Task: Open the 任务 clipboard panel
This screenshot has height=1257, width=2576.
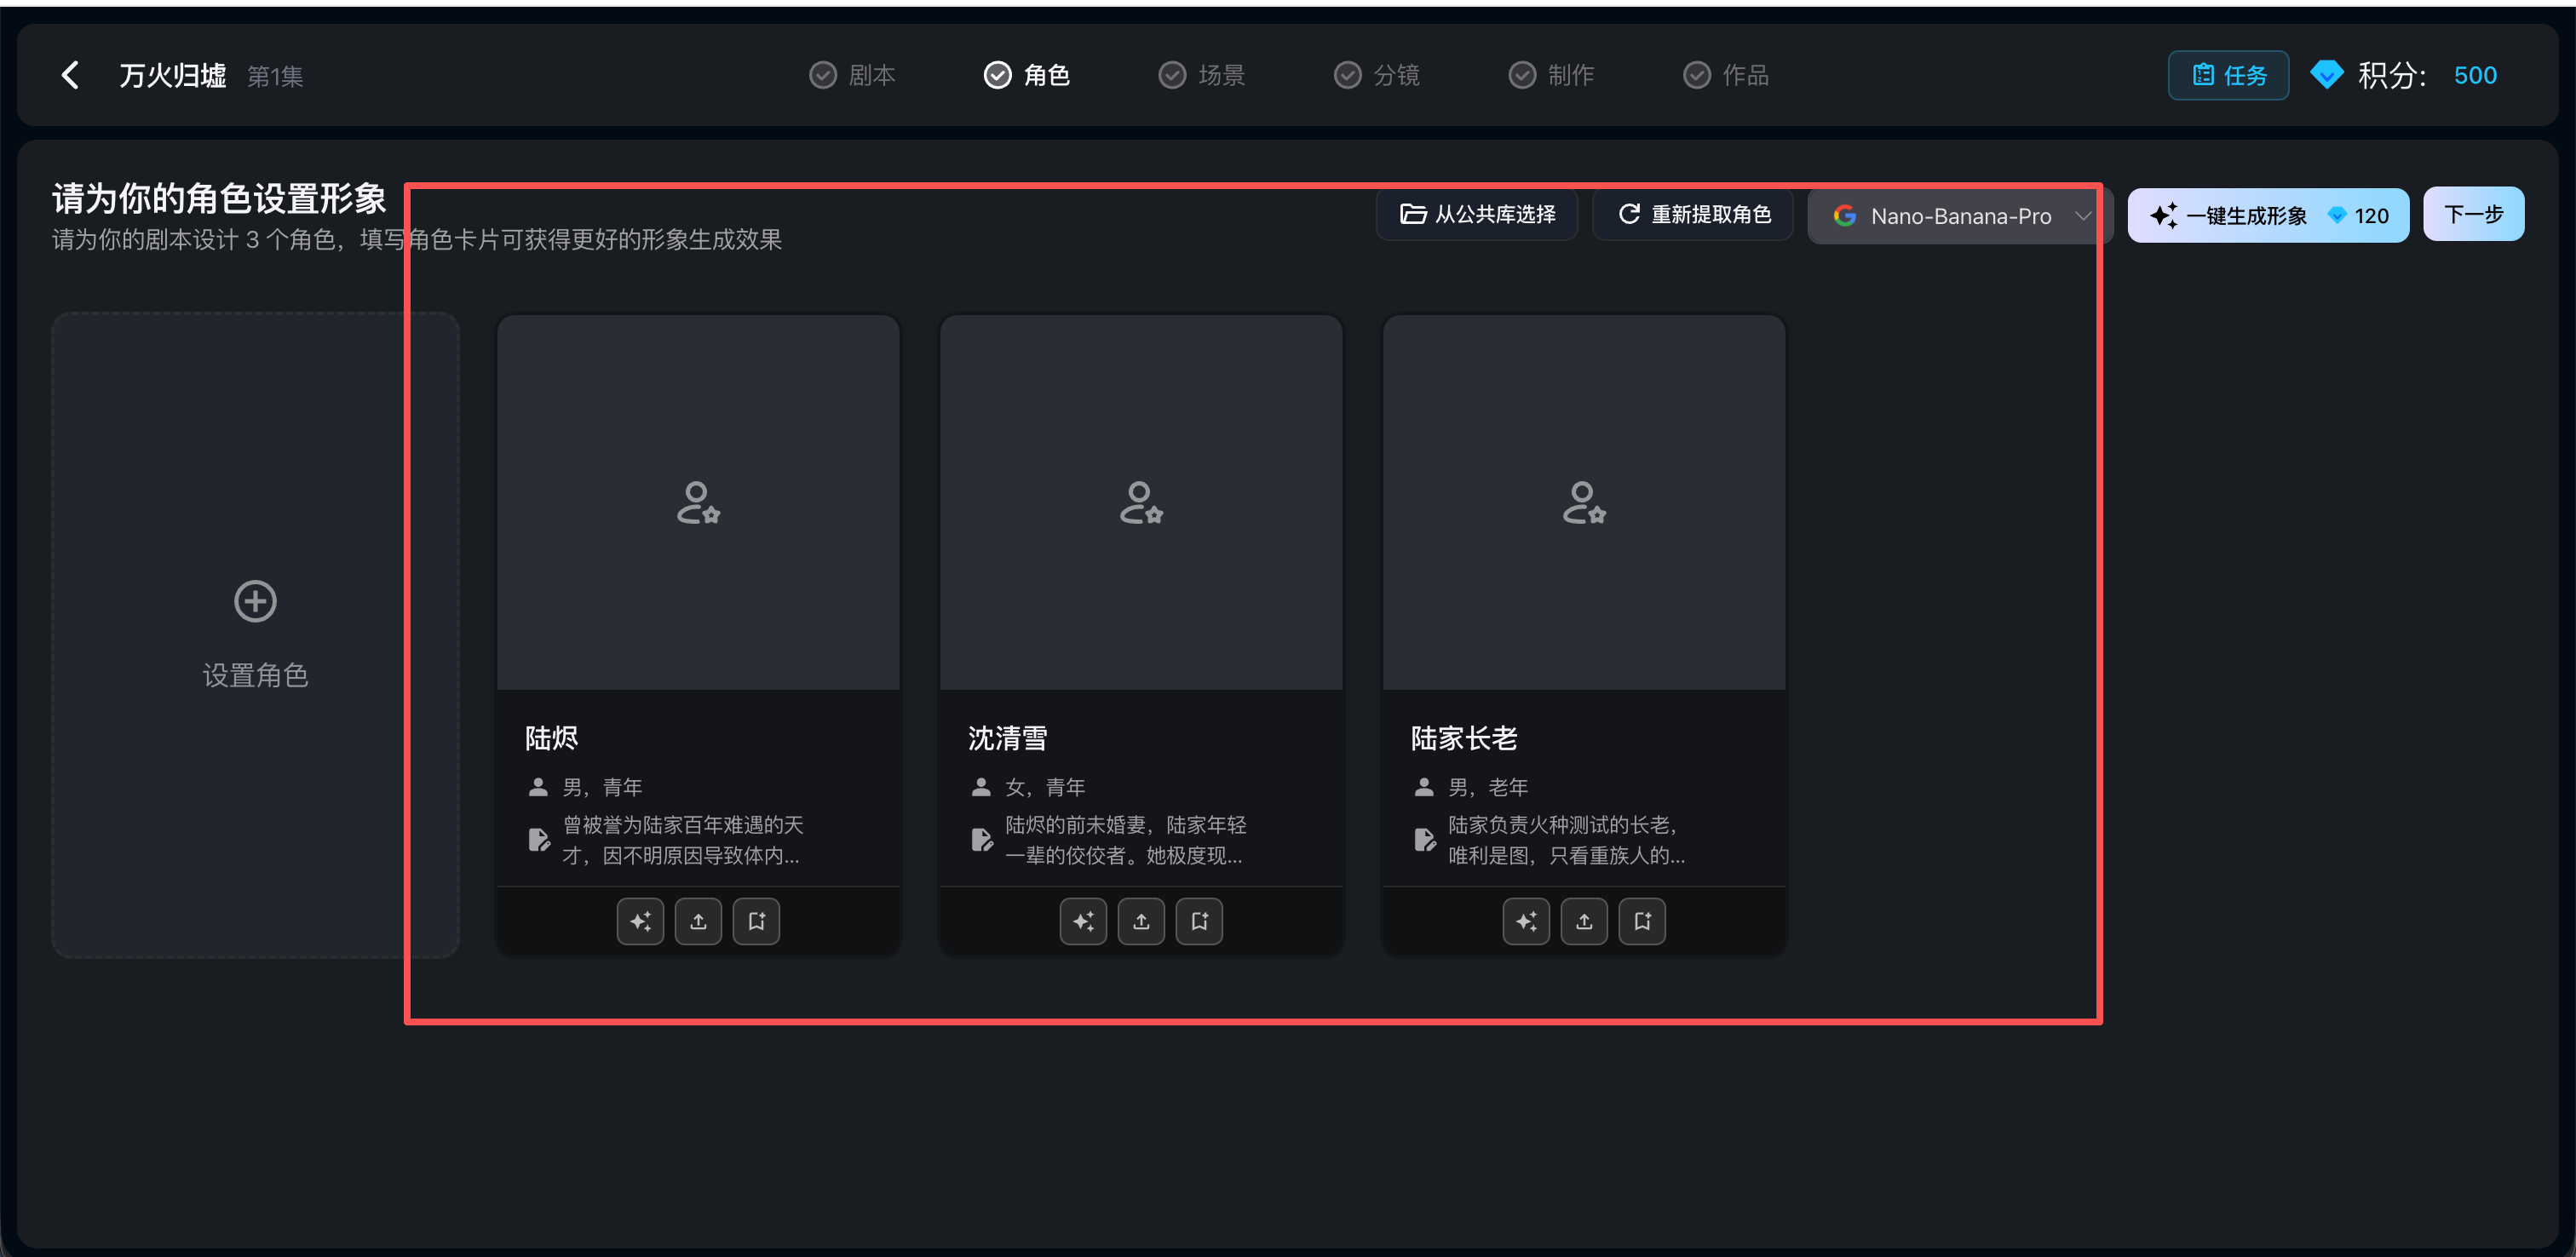Action: point(2228,75)
